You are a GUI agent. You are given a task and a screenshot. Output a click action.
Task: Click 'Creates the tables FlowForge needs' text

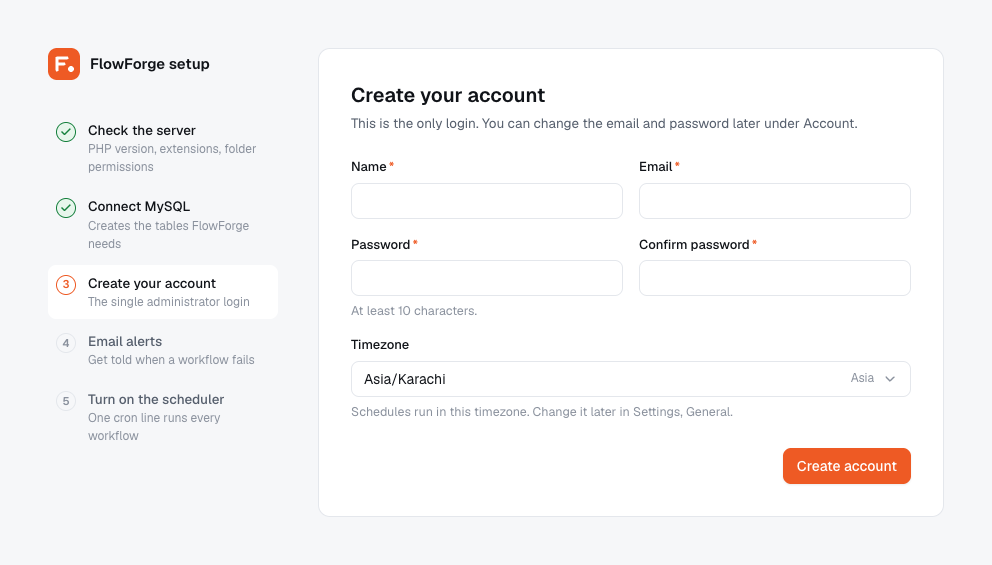(x=168, y=235)
